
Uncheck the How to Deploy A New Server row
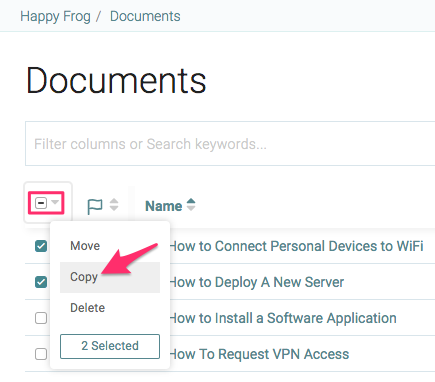[x=41, y=282]
